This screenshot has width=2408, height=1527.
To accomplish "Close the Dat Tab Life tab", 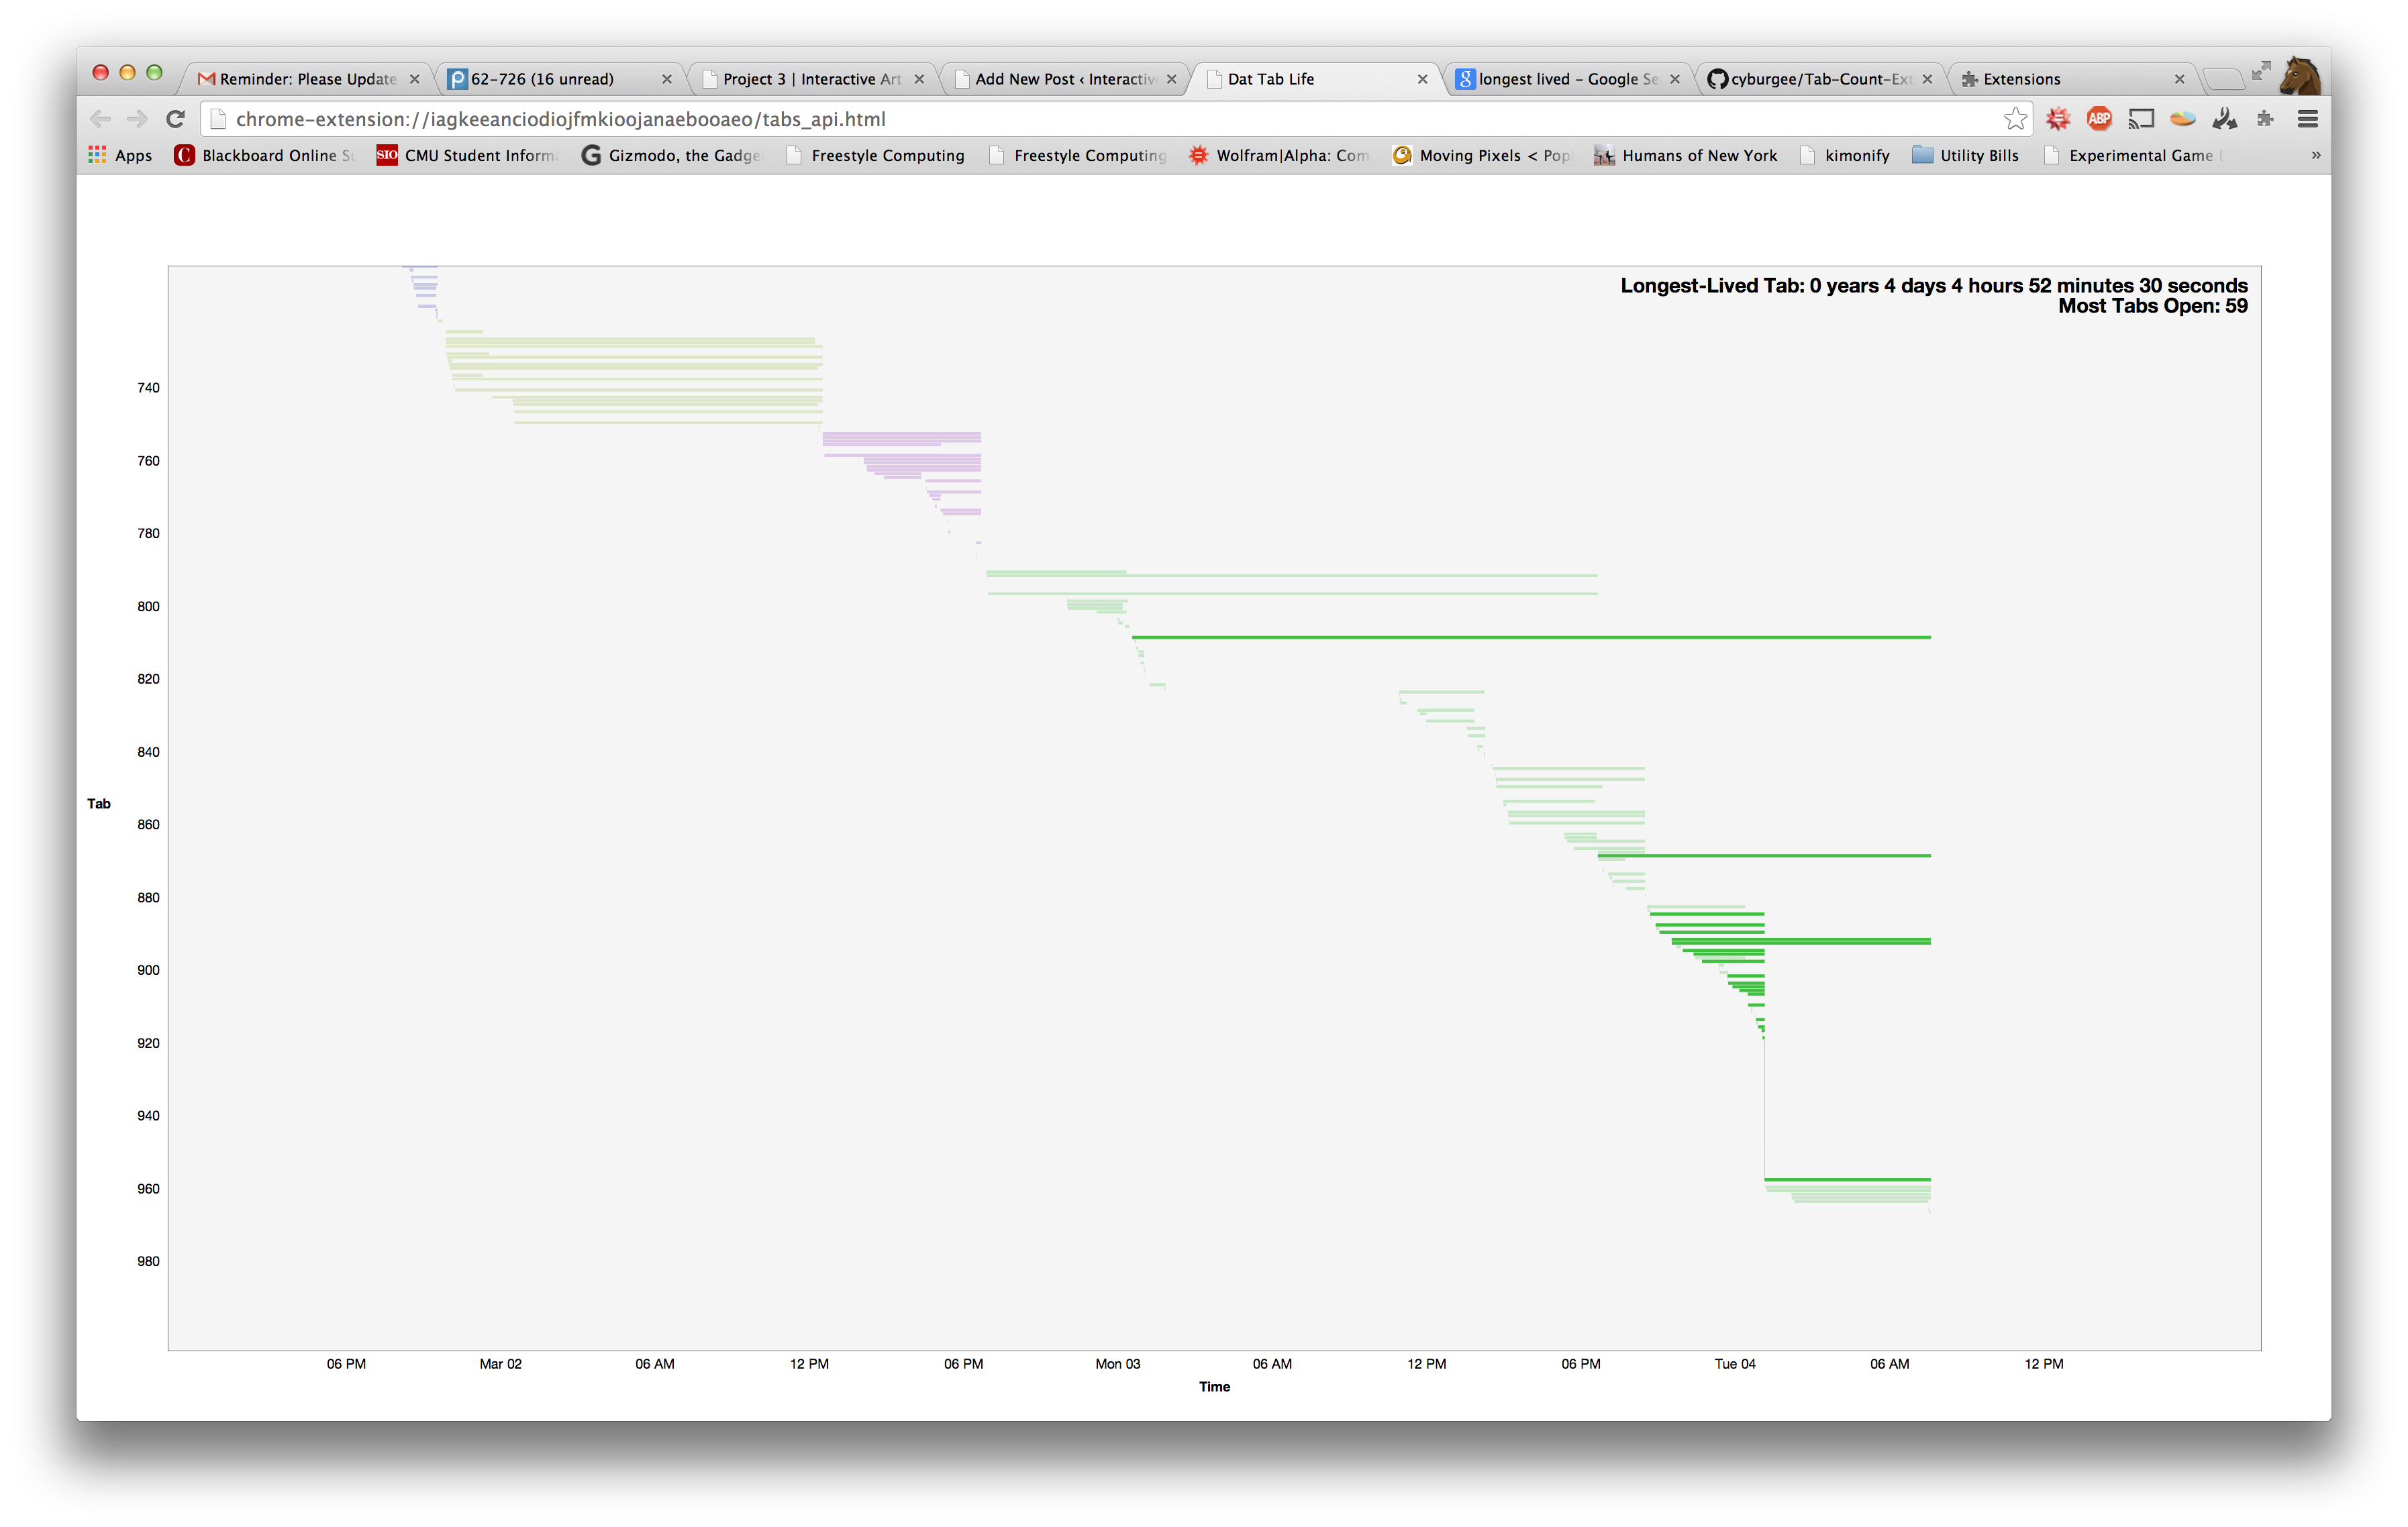I will 1422,79.
